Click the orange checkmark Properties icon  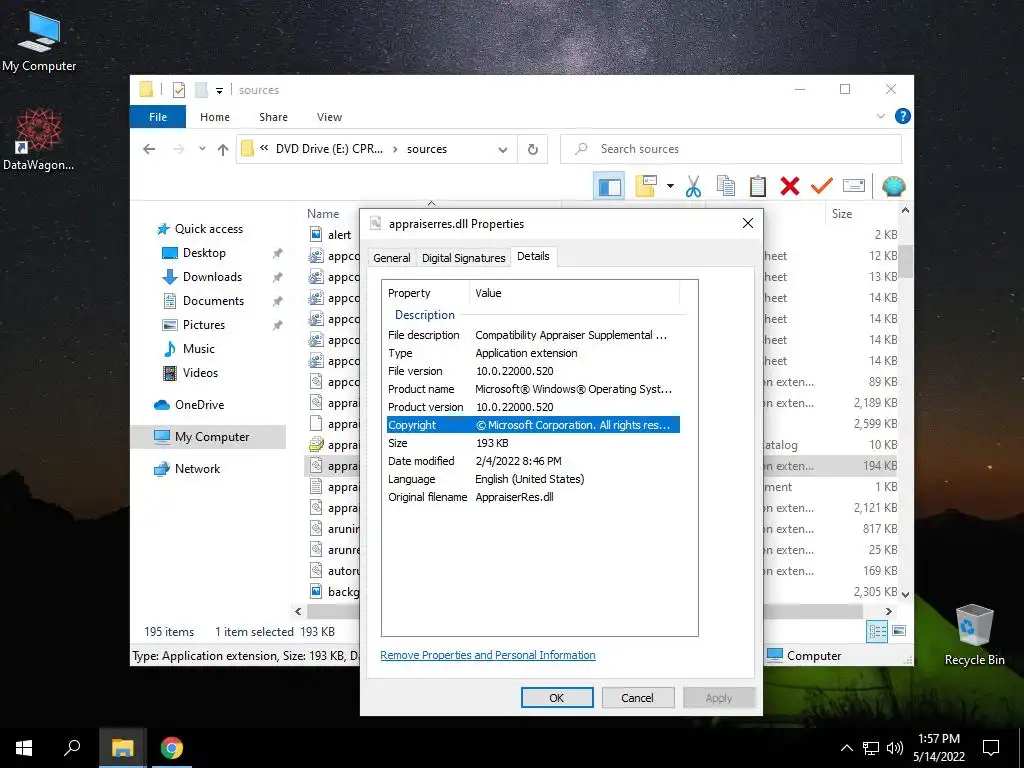822,186
